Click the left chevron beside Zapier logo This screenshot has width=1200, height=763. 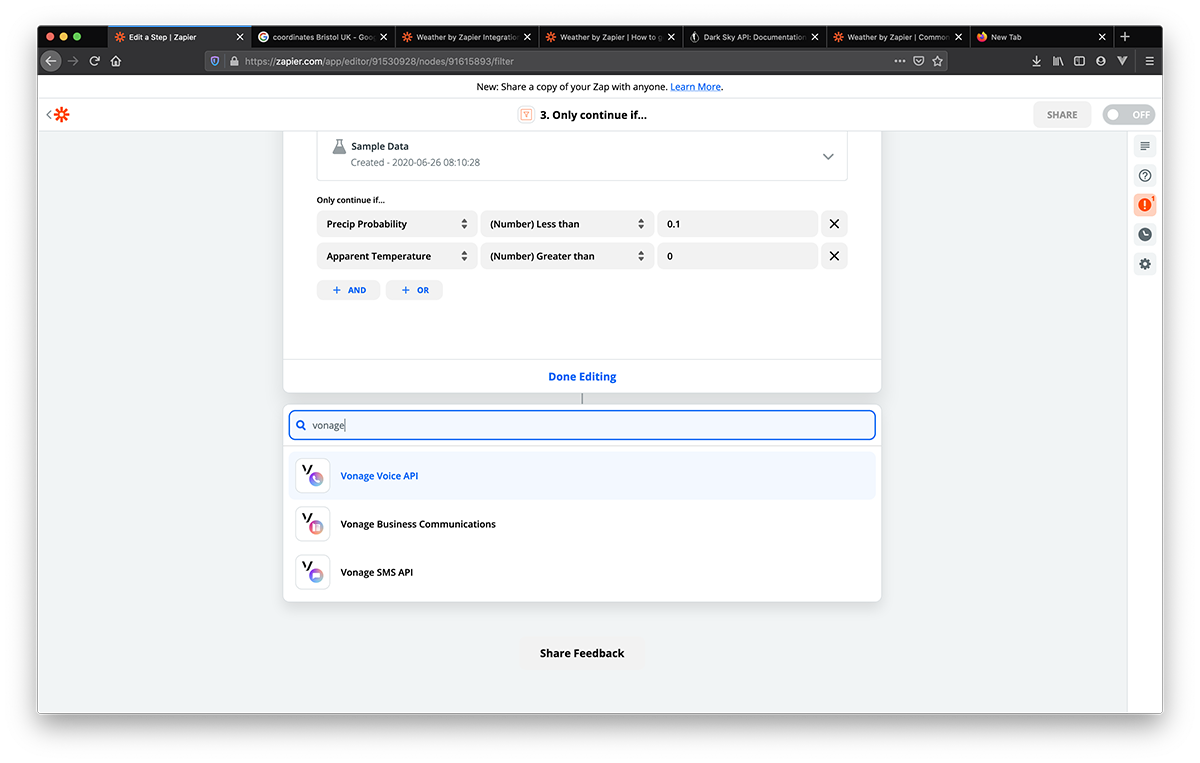[48, 115]
